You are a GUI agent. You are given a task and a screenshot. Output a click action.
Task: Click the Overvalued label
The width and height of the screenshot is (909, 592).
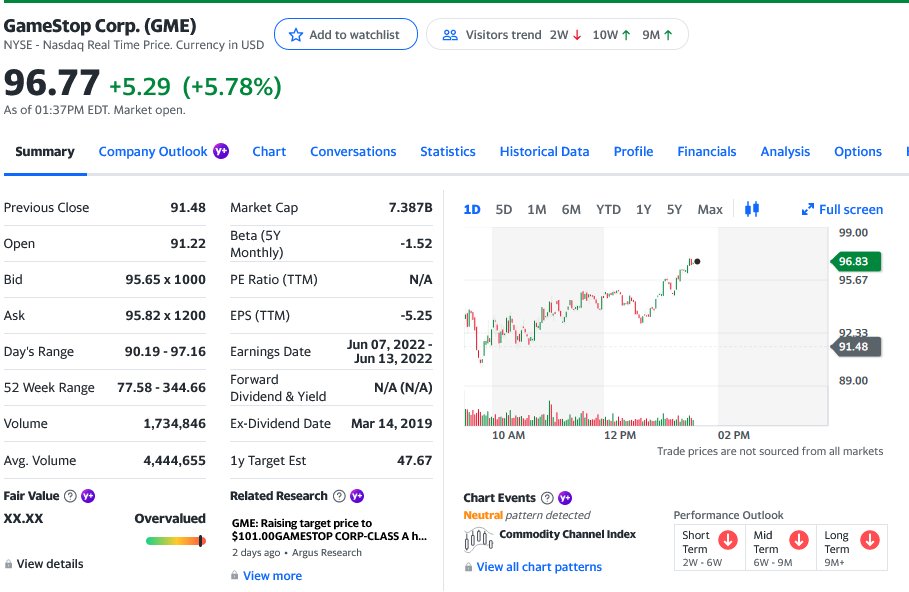point(170,518)
